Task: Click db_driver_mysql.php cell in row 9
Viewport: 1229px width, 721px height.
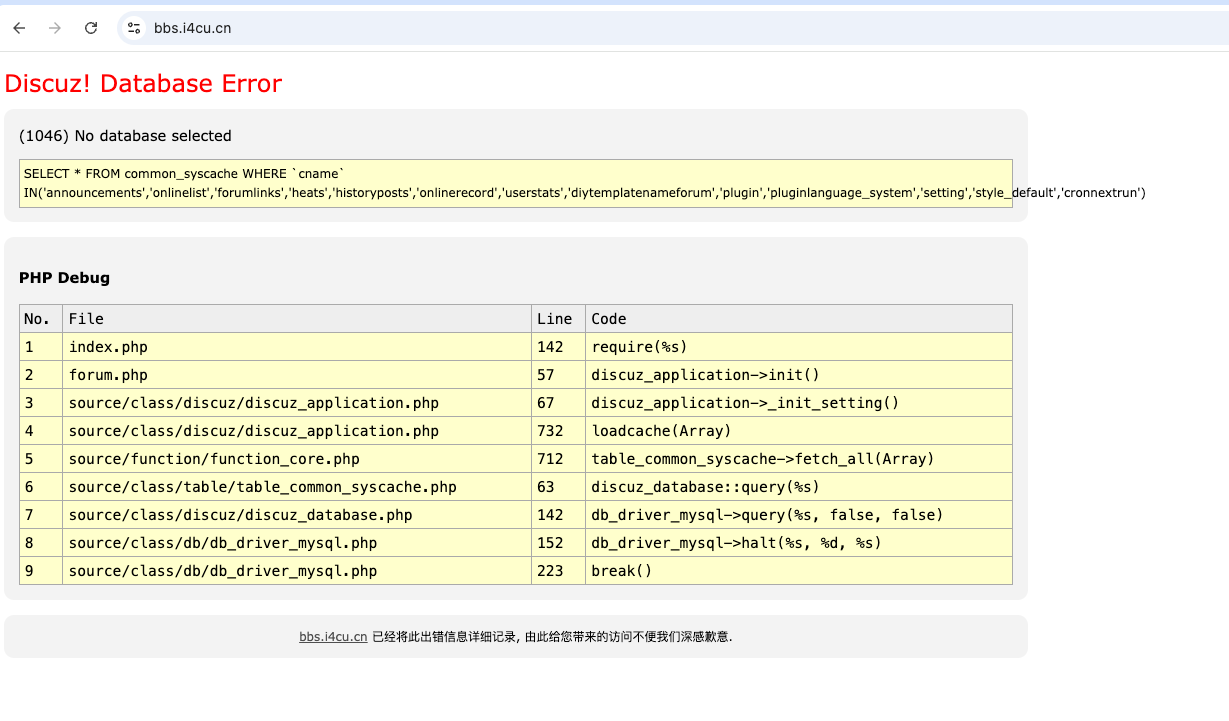Action: tap(297, 571)
